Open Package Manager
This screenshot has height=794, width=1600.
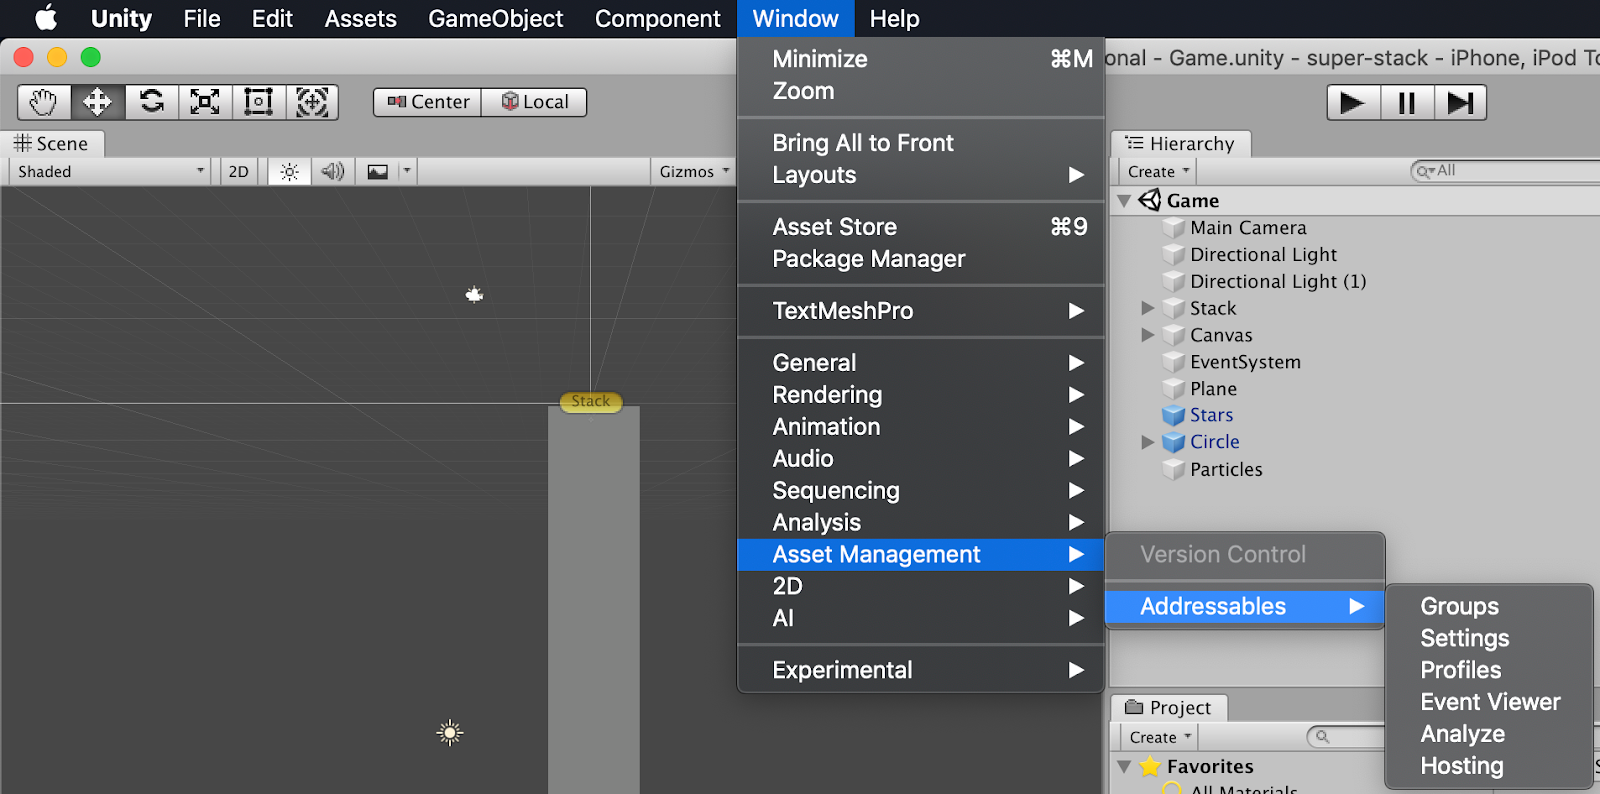coord(920,259)
